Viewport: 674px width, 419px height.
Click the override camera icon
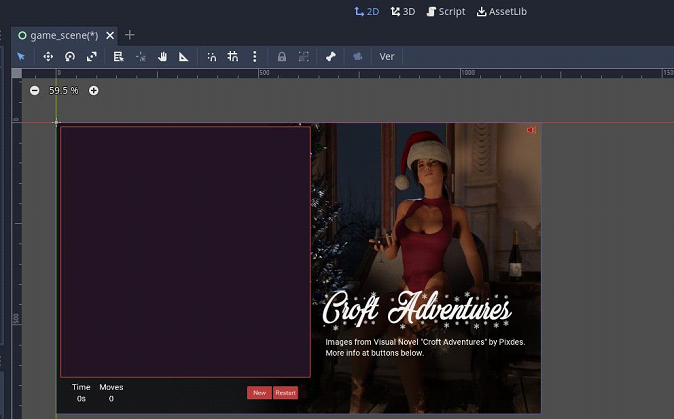click(x=358, y=56)
